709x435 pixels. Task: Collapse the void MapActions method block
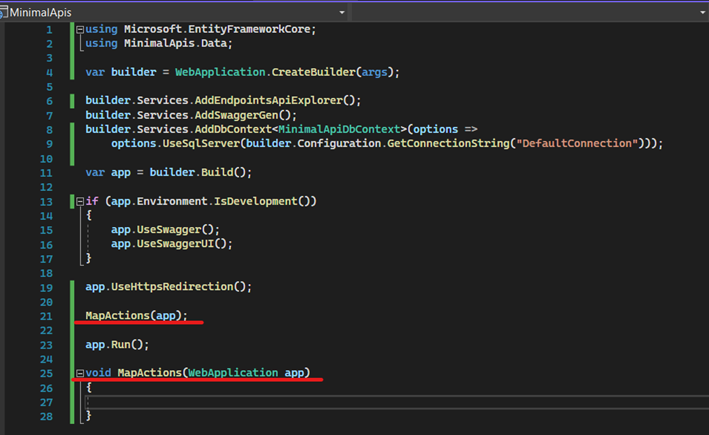click(80, 373)
